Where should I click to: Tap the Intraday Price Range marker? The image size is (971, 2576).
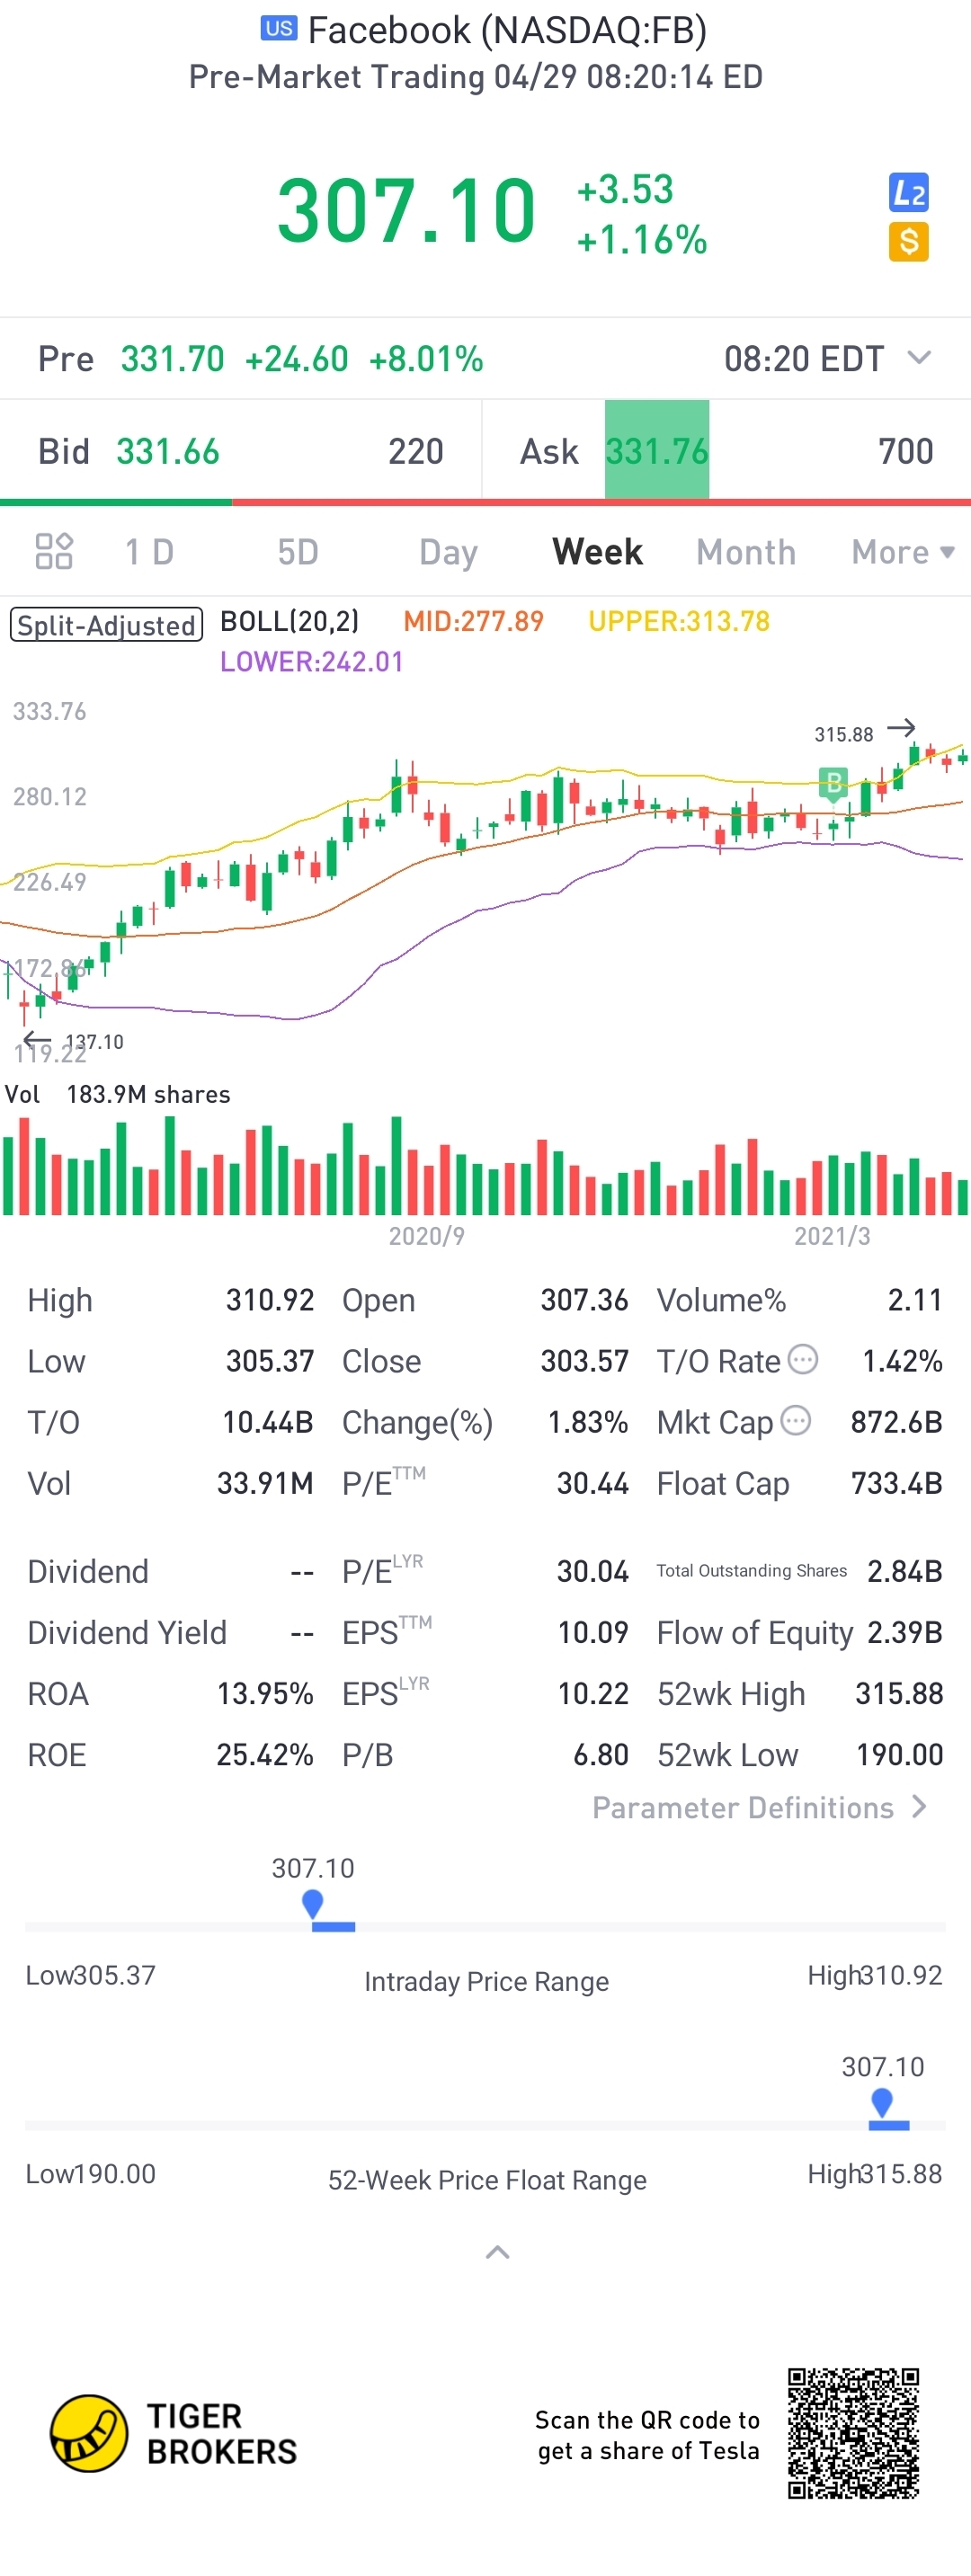313,1905
